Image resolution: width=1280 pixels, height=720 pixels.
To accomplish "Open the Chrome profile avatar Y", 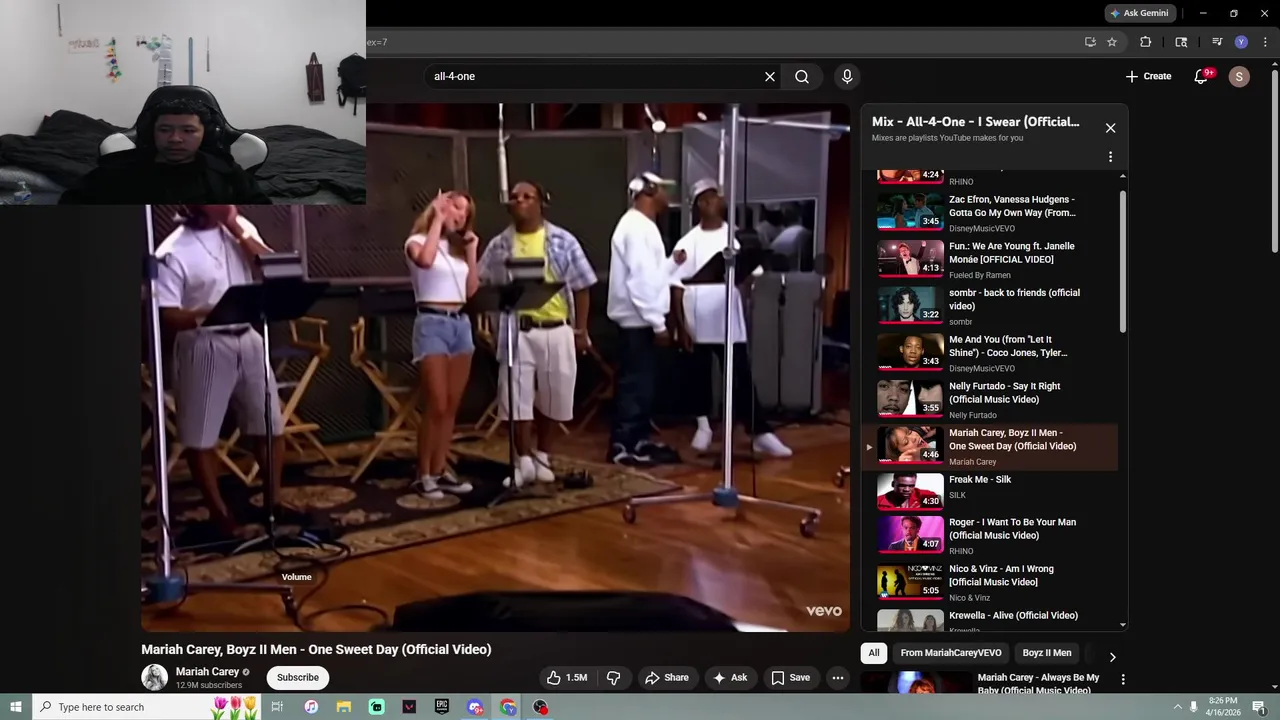I will click(1241, 42).
